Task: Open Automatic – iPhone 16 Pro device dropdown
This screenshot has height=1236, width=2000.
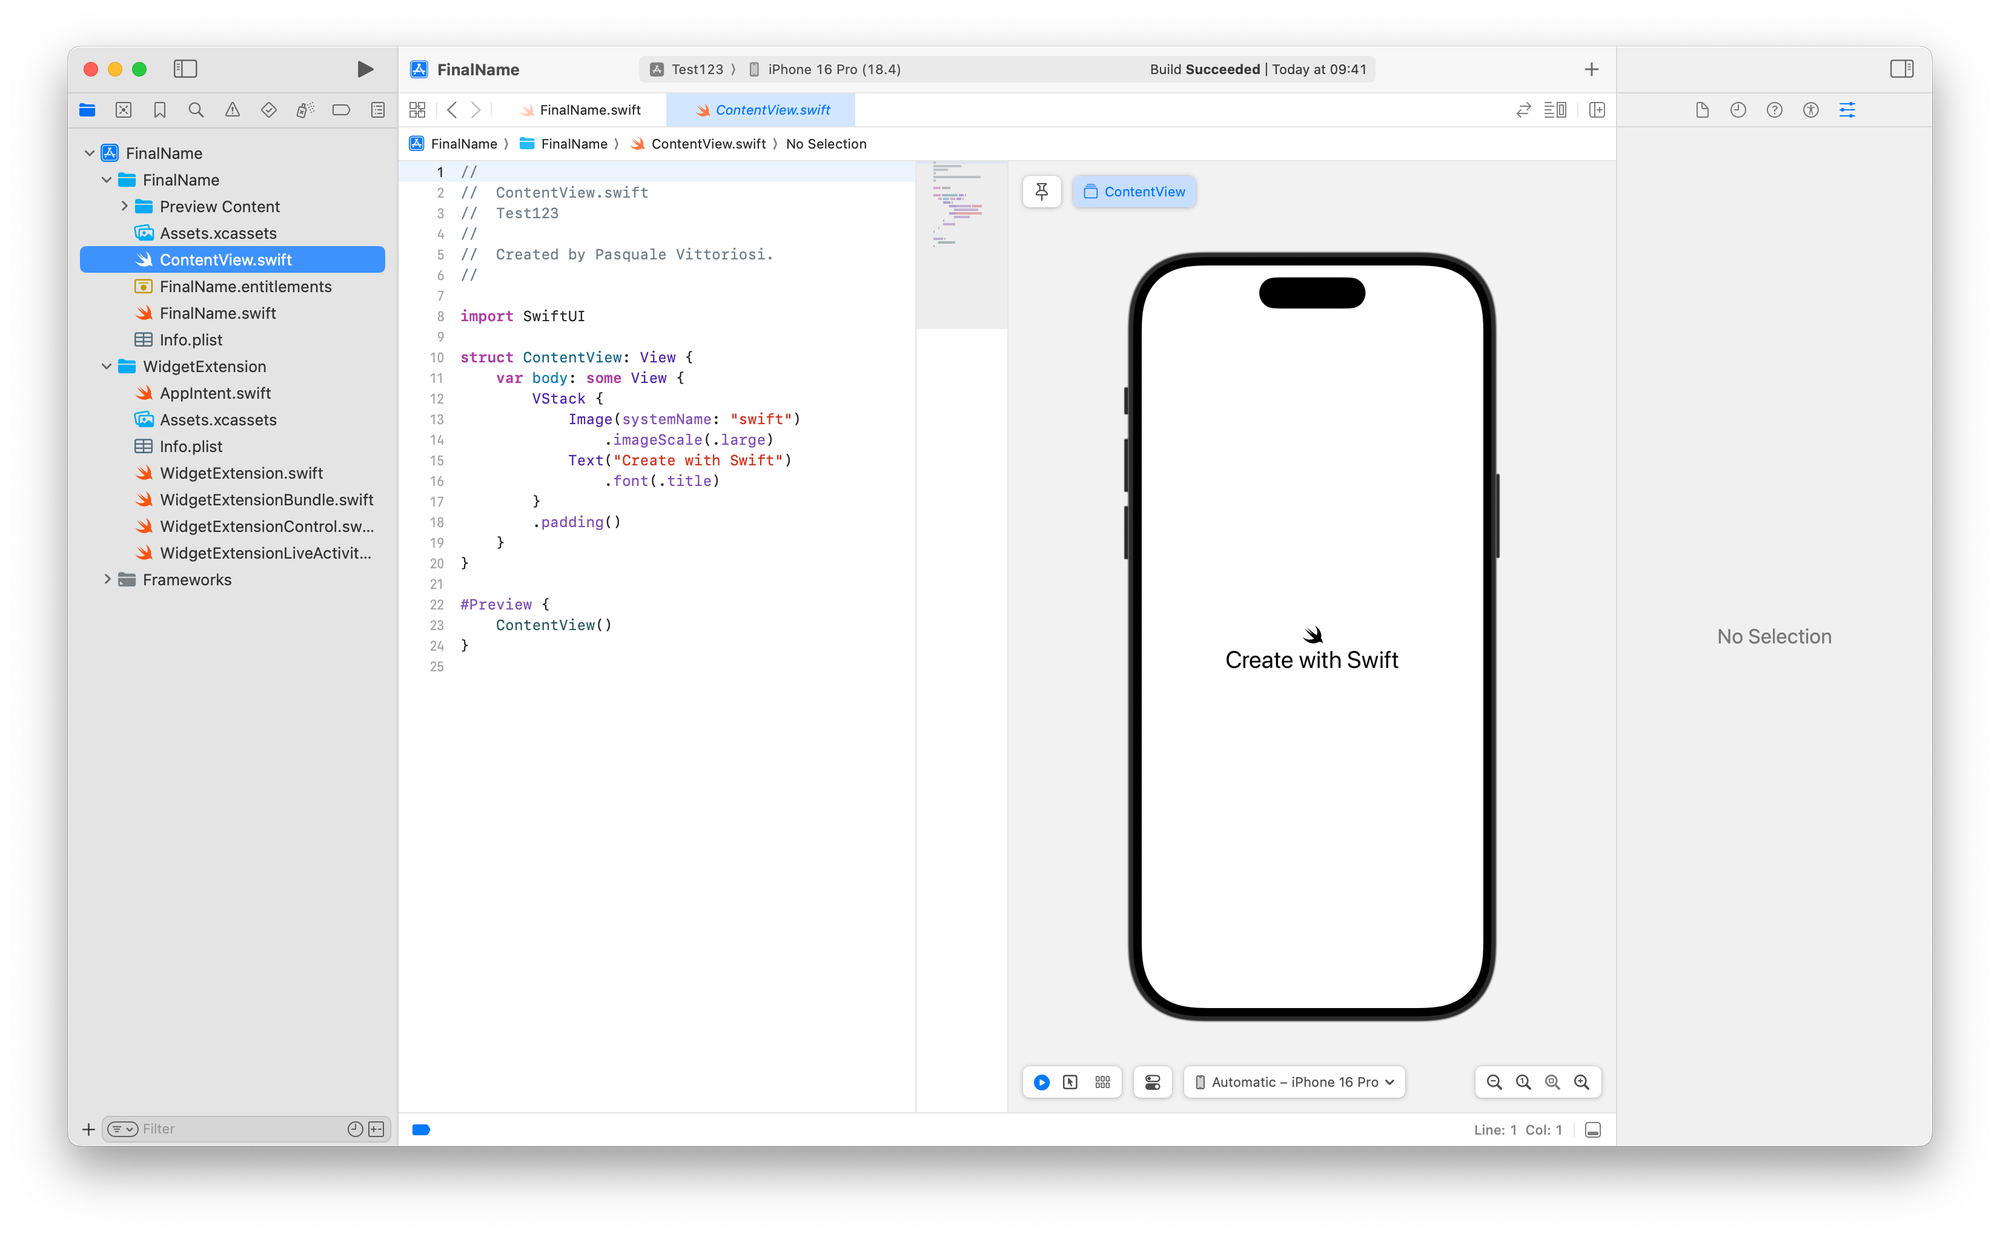Action: click(1294, 1082)
